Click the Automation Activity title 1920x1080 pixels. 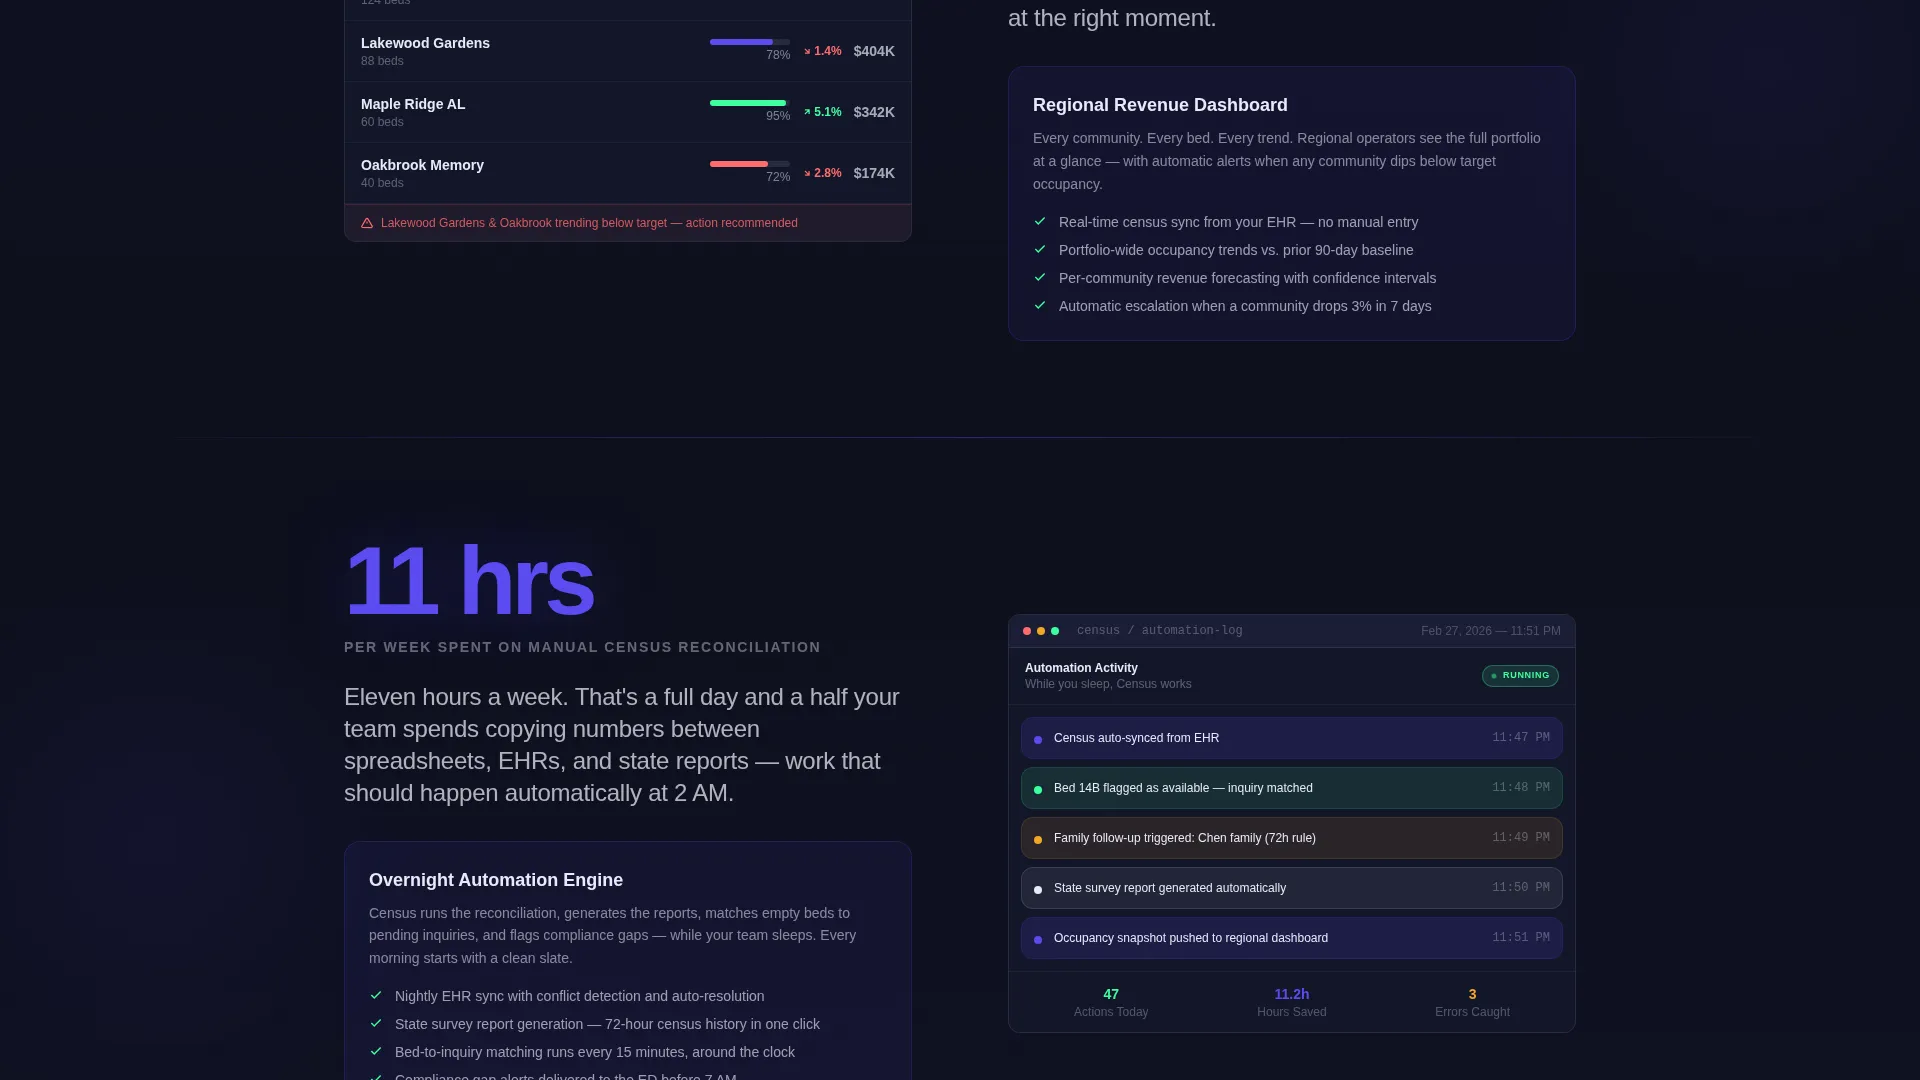(x=1081, y=668)
